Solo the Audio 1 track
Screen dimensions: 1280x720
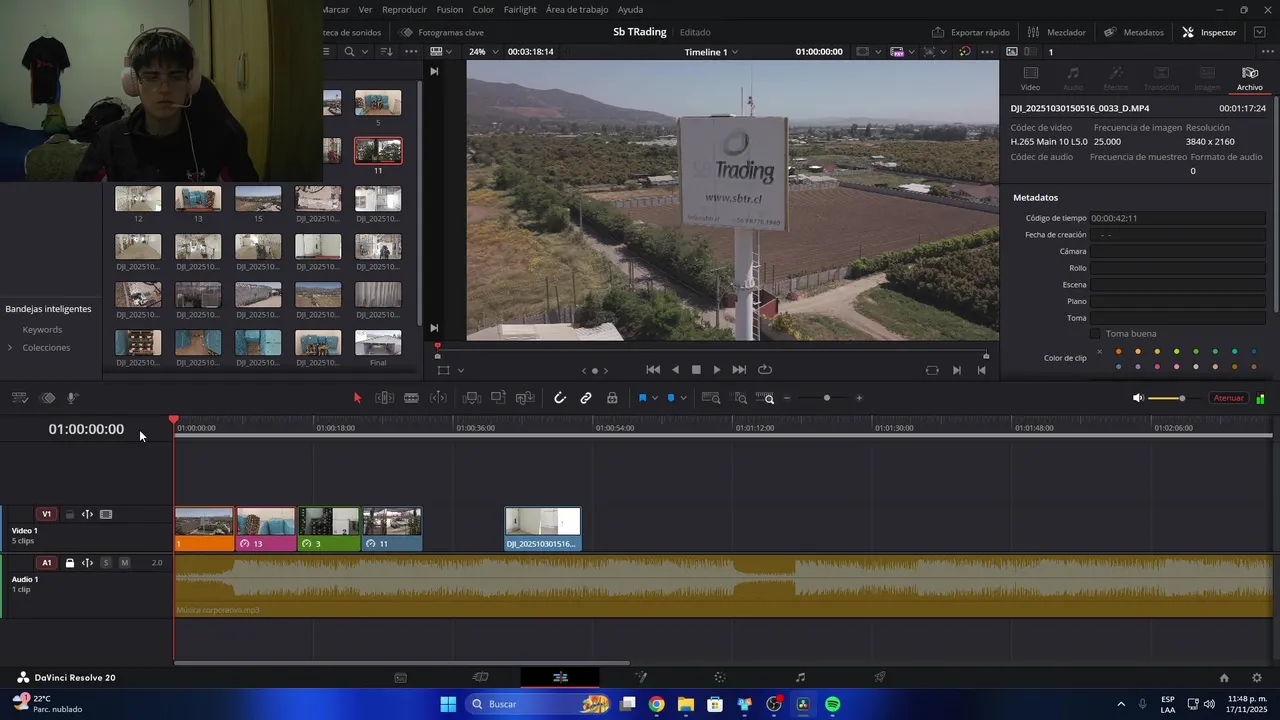[x=106, y=563]
